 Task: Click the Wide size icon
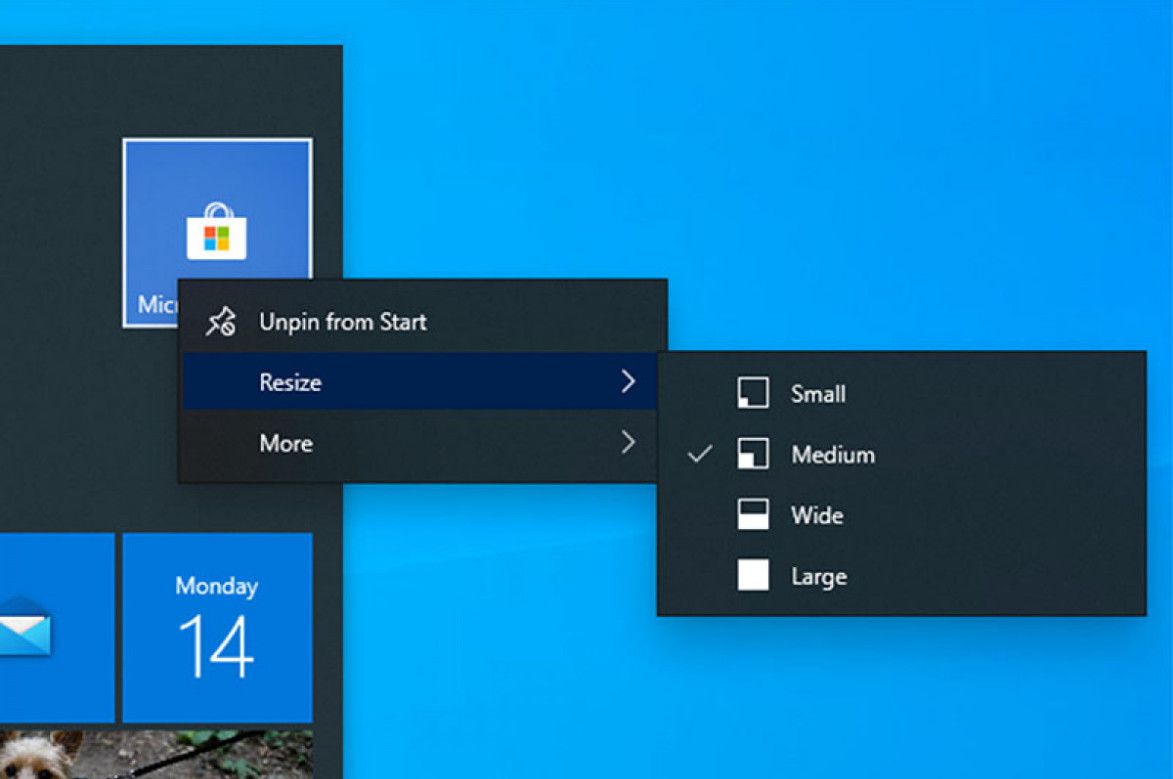(x=753, y=515)
